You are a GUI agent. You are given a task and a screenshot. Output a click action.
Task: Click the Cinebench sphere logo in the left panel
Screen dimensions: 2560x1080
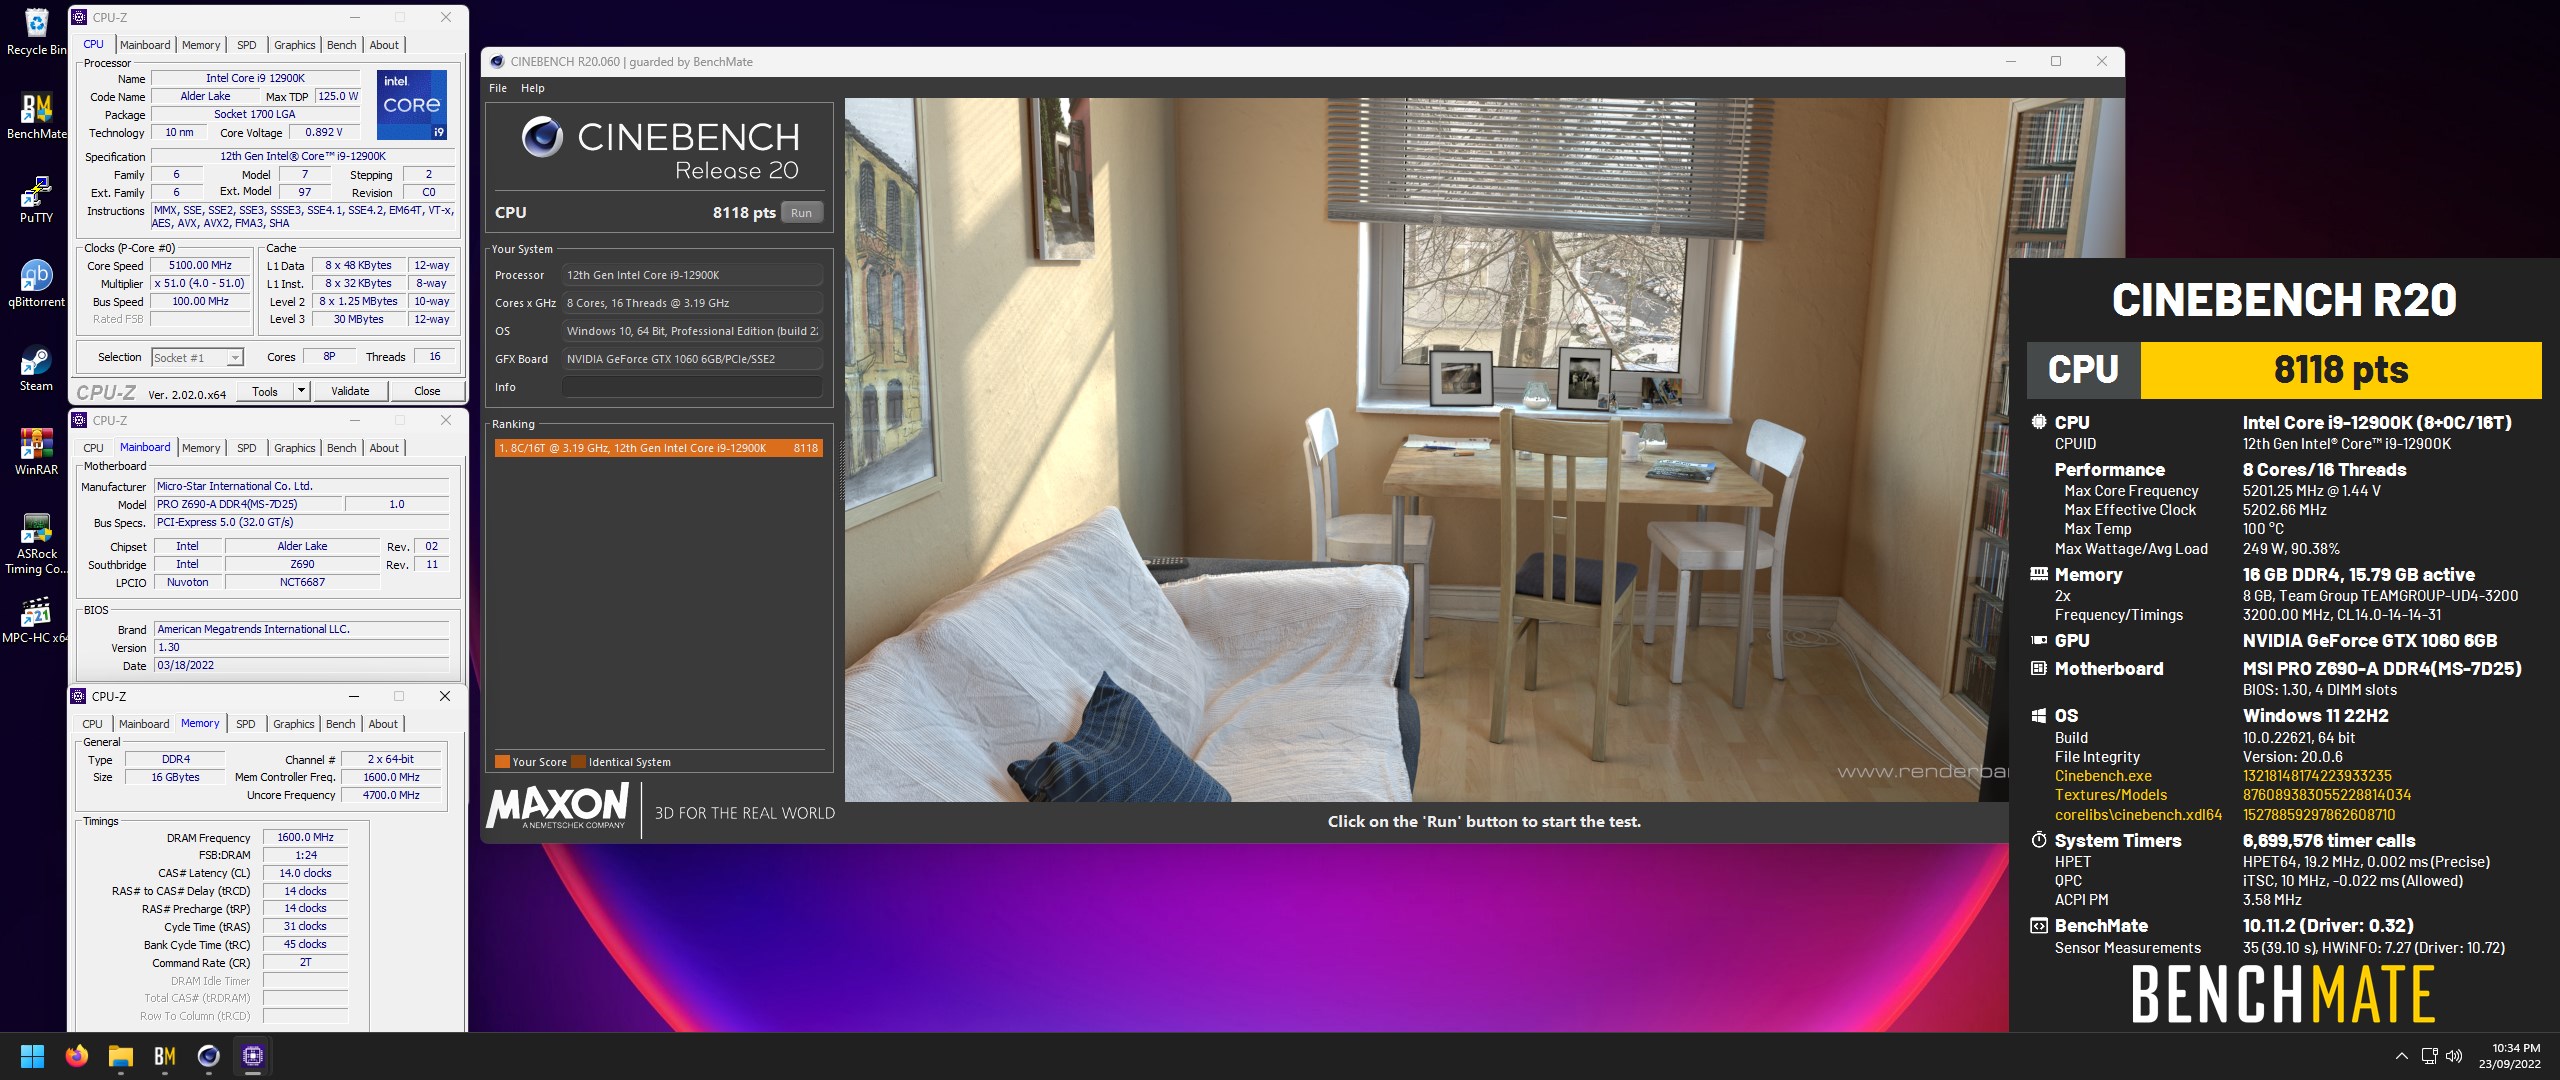[x=543, y=137]
